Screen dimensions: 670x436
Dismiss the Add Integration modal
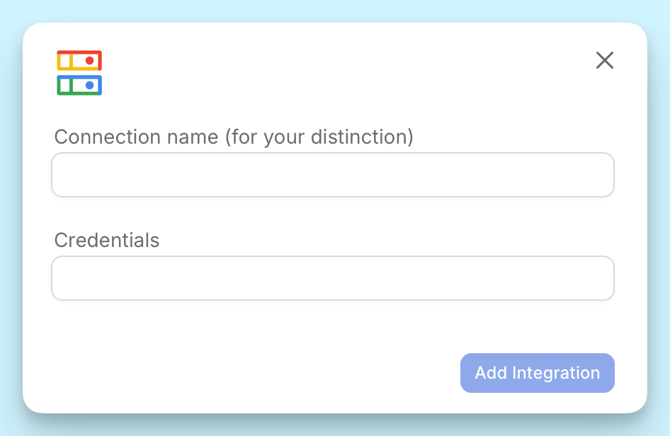point(604,60)
